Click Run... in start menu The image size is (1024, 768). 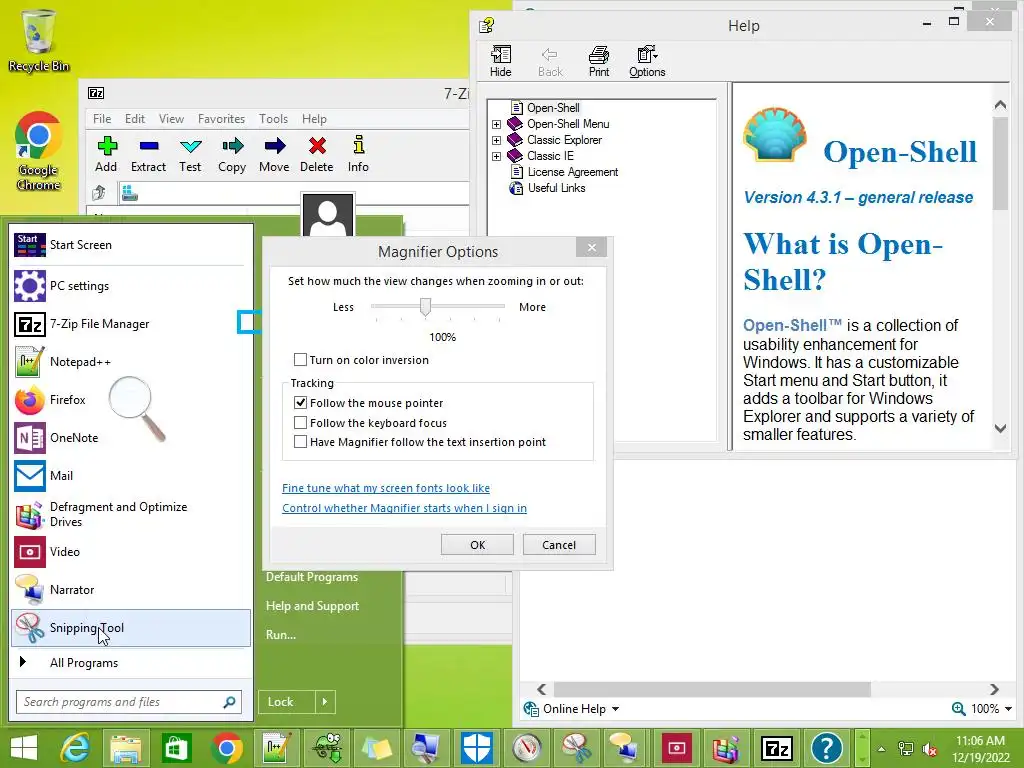tap(281, 635)
